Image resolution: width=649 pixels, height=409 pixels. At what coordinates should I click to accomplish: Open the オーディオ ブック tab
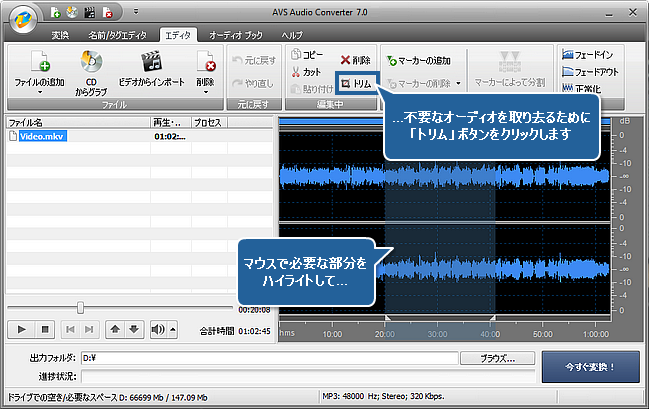pos(236,36)
